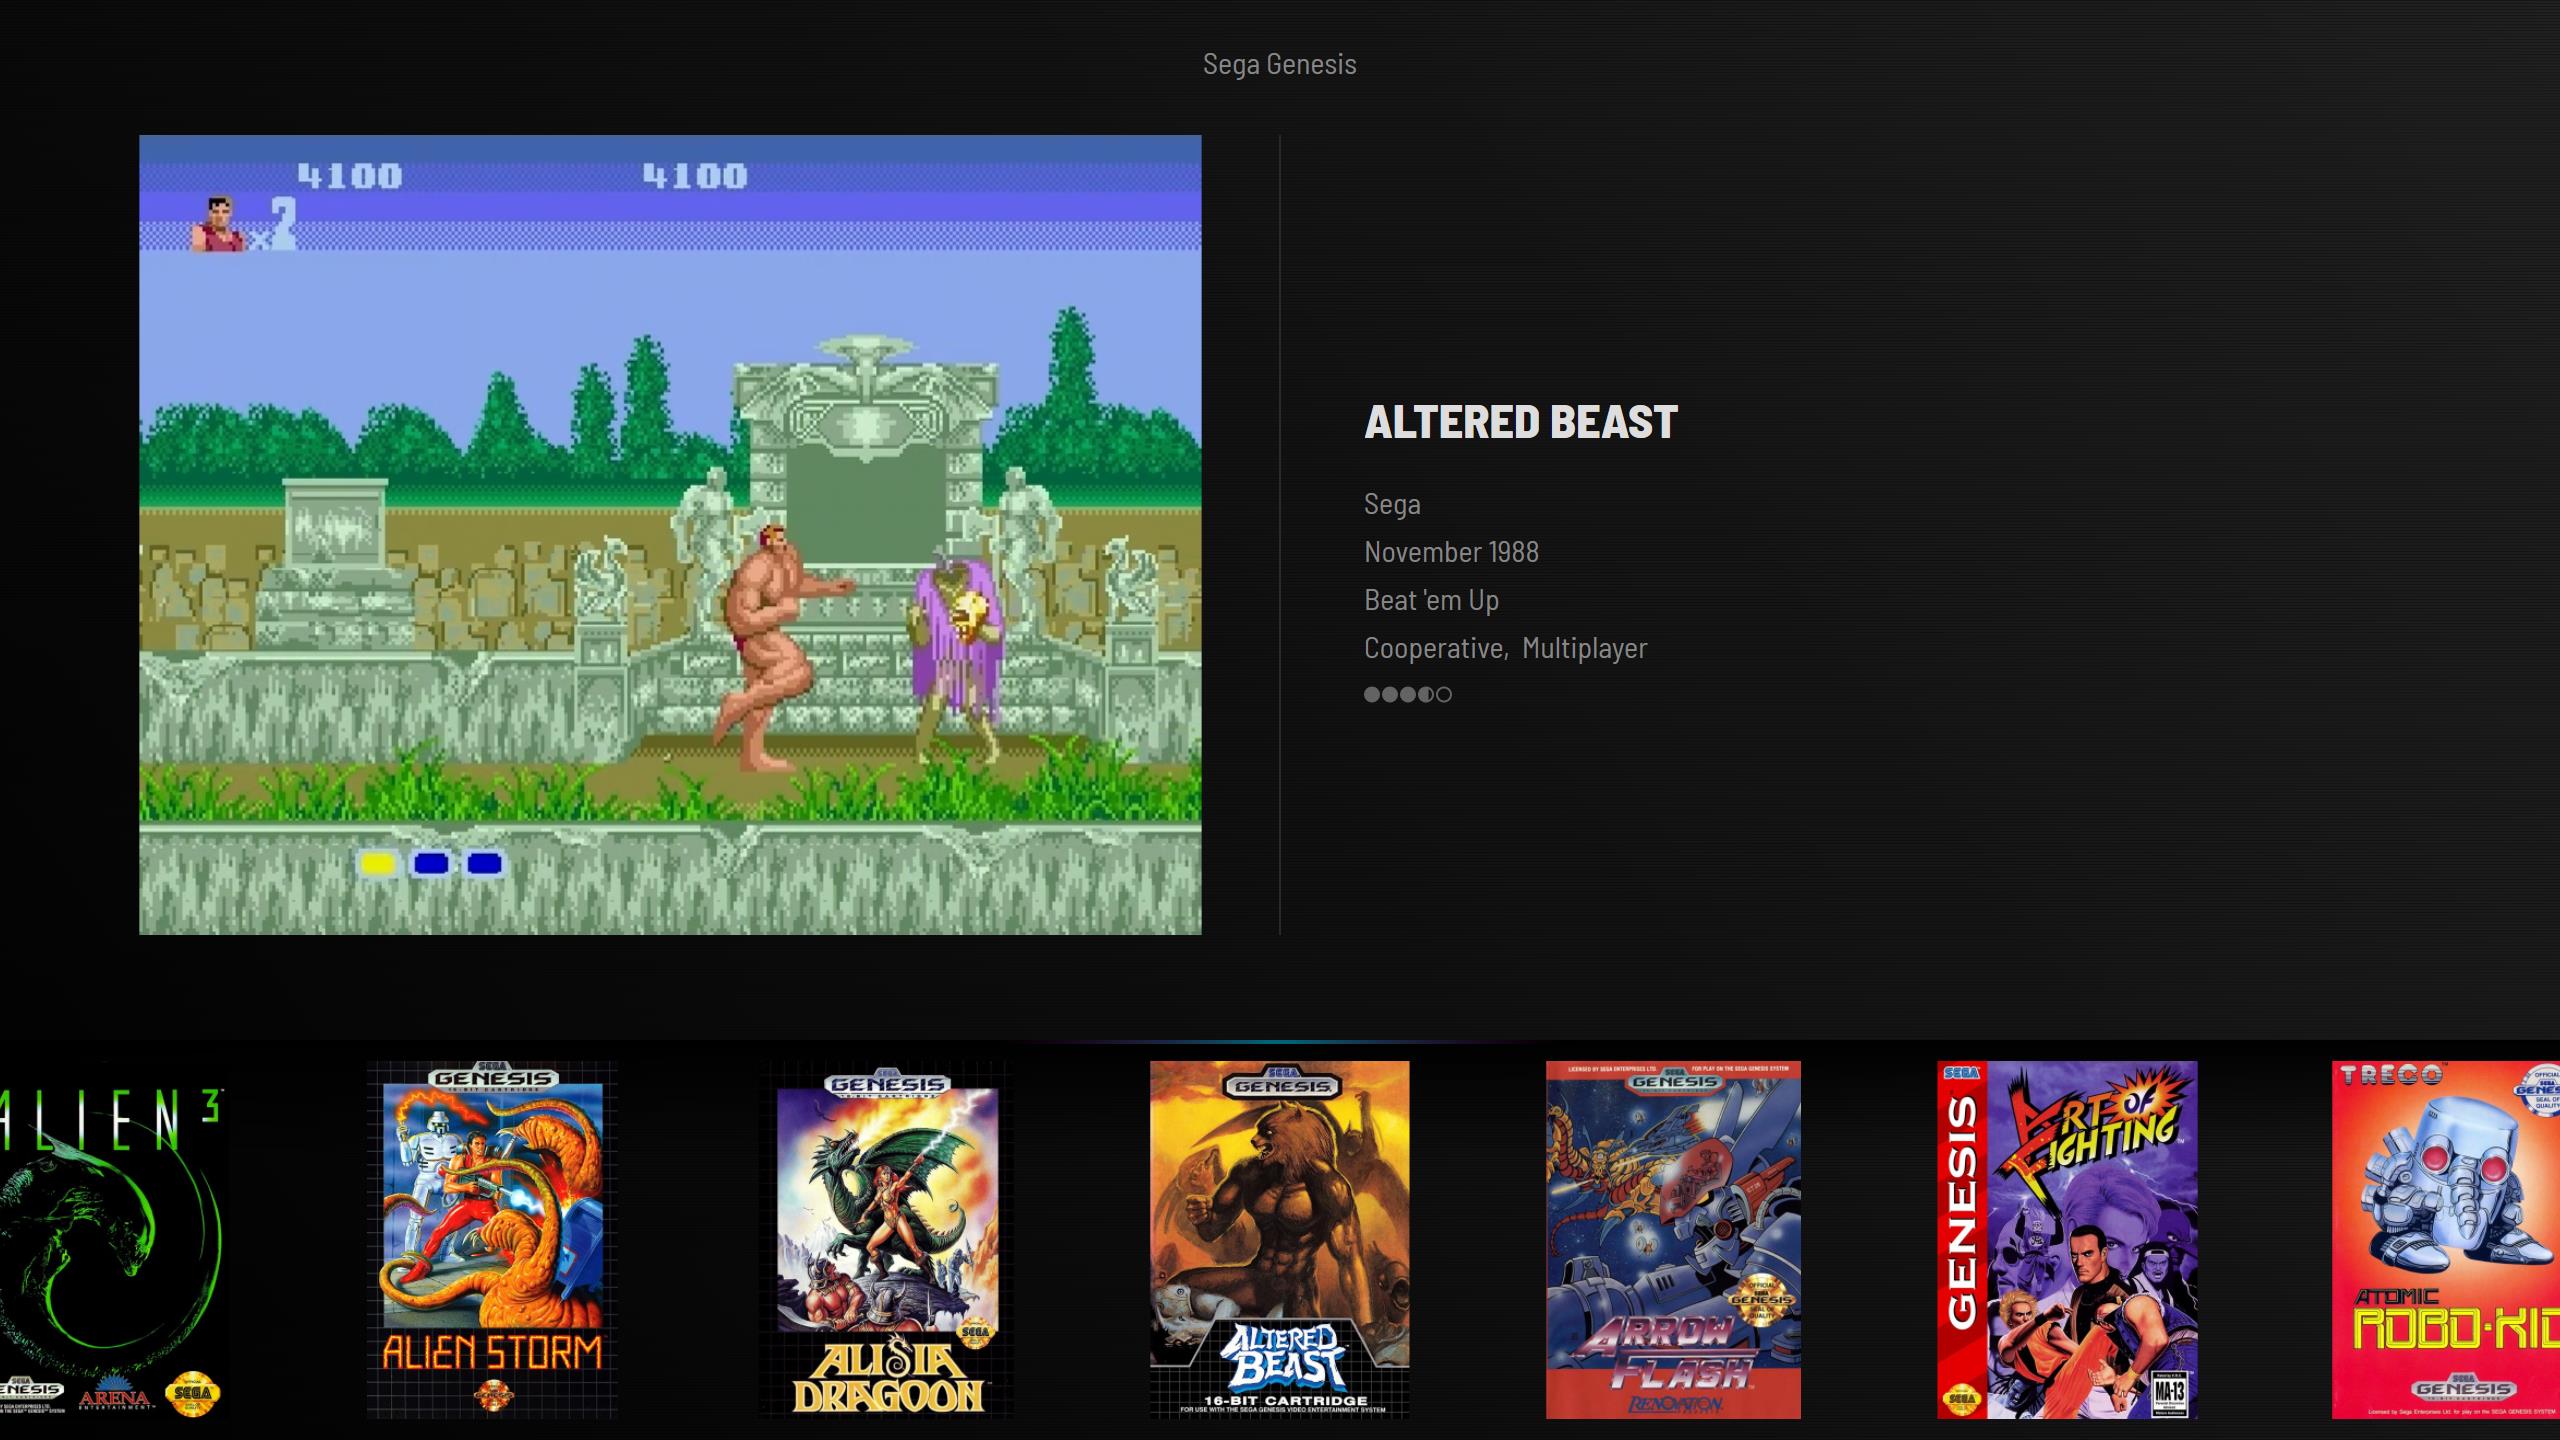Click the Cooperative, Multiplayer label

point(1505,648)
